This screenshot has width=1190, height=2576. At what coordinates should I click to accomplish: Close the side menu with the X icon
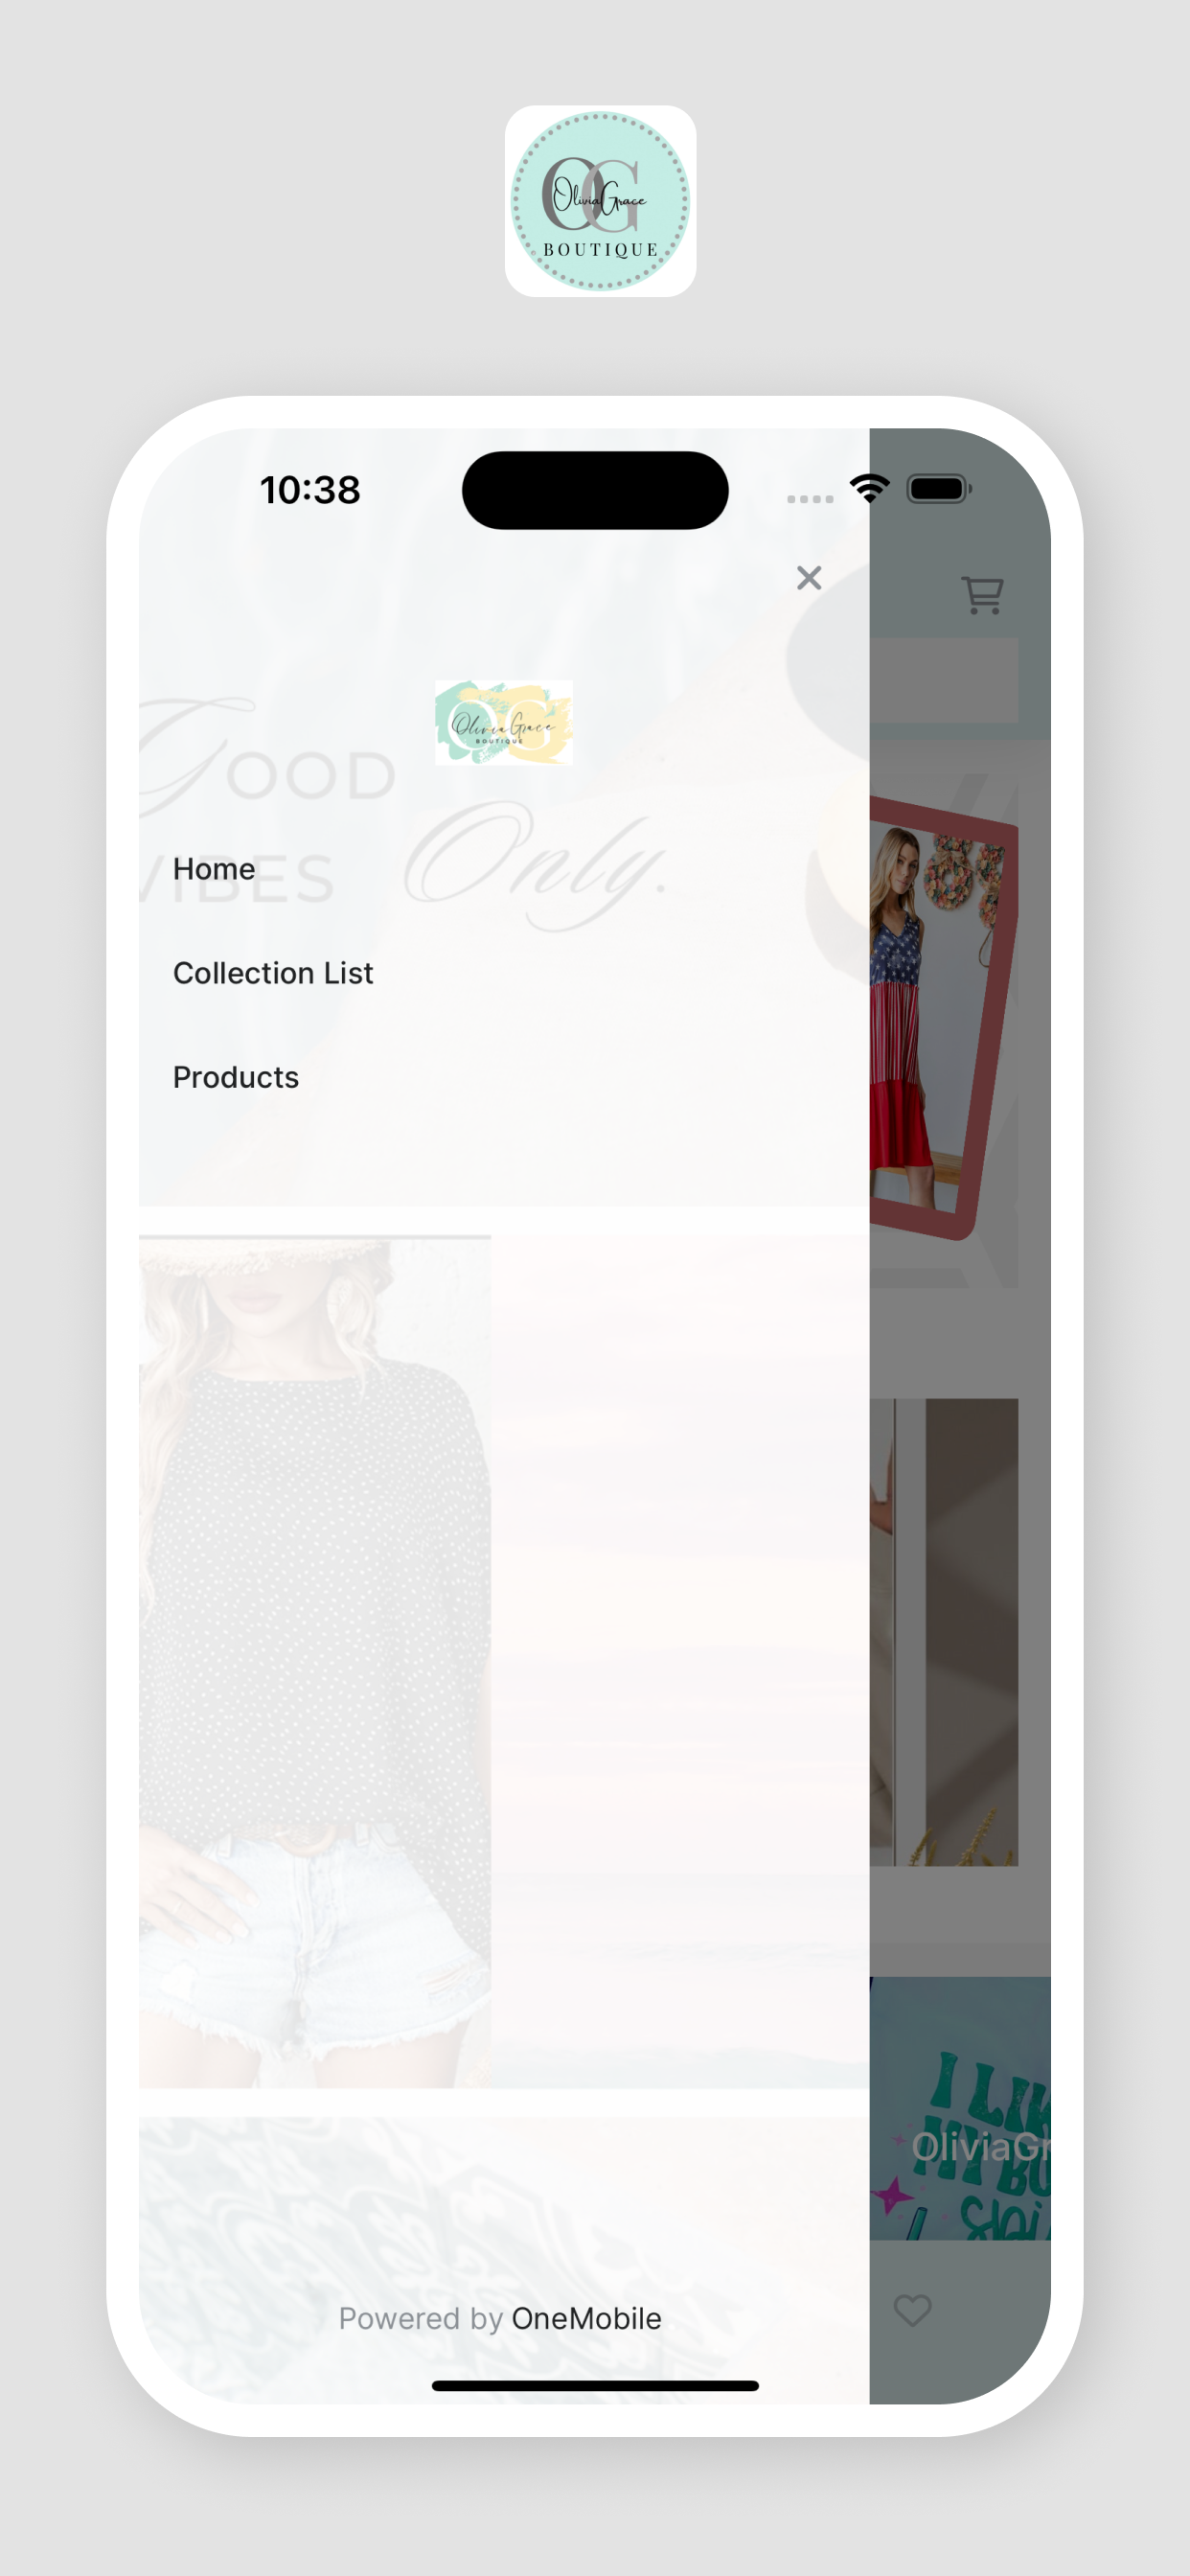tap(809, 578)
